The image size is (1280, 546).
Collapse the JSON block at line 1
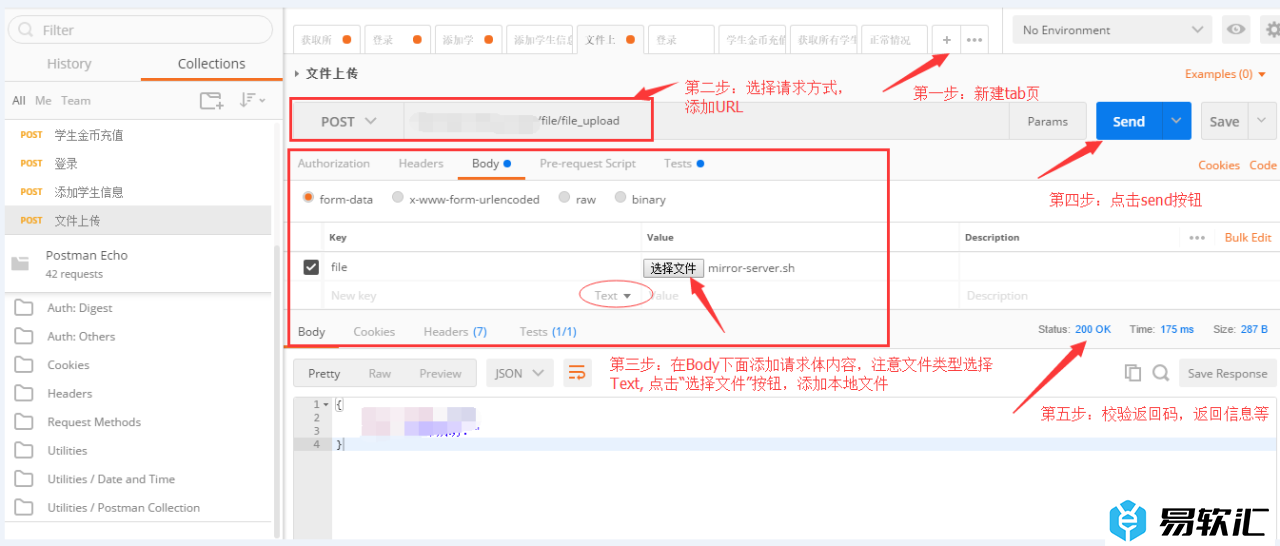326,404
